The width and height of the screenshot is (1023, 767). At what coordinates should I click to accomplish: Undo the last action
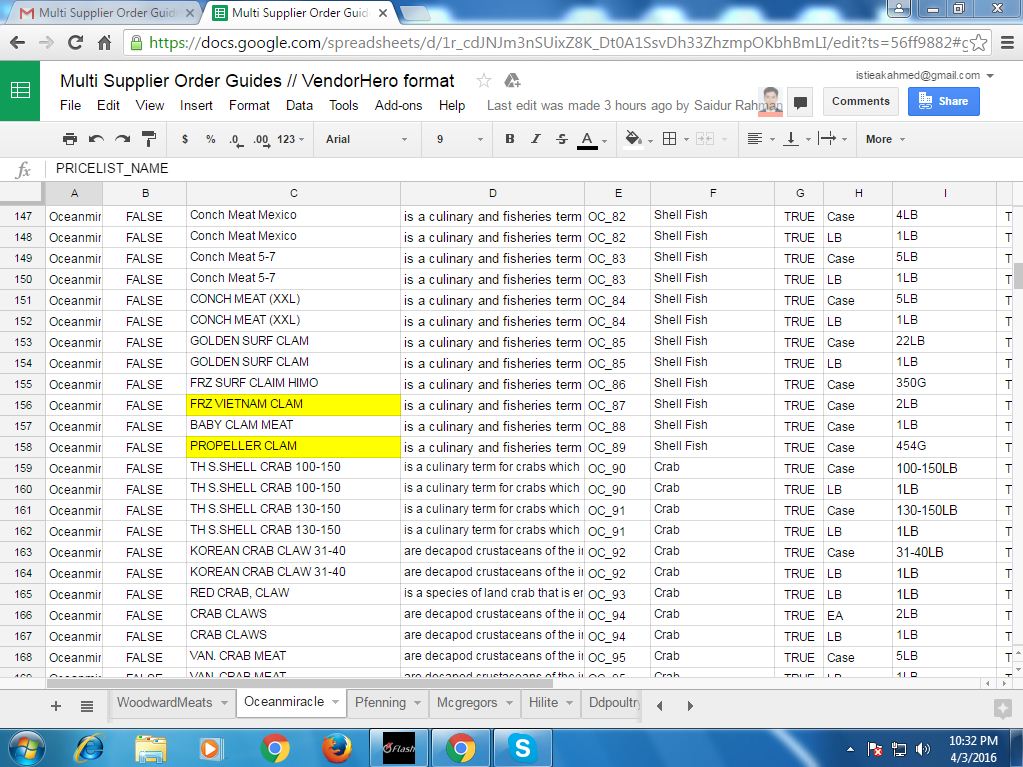click(x=96, y=139)
